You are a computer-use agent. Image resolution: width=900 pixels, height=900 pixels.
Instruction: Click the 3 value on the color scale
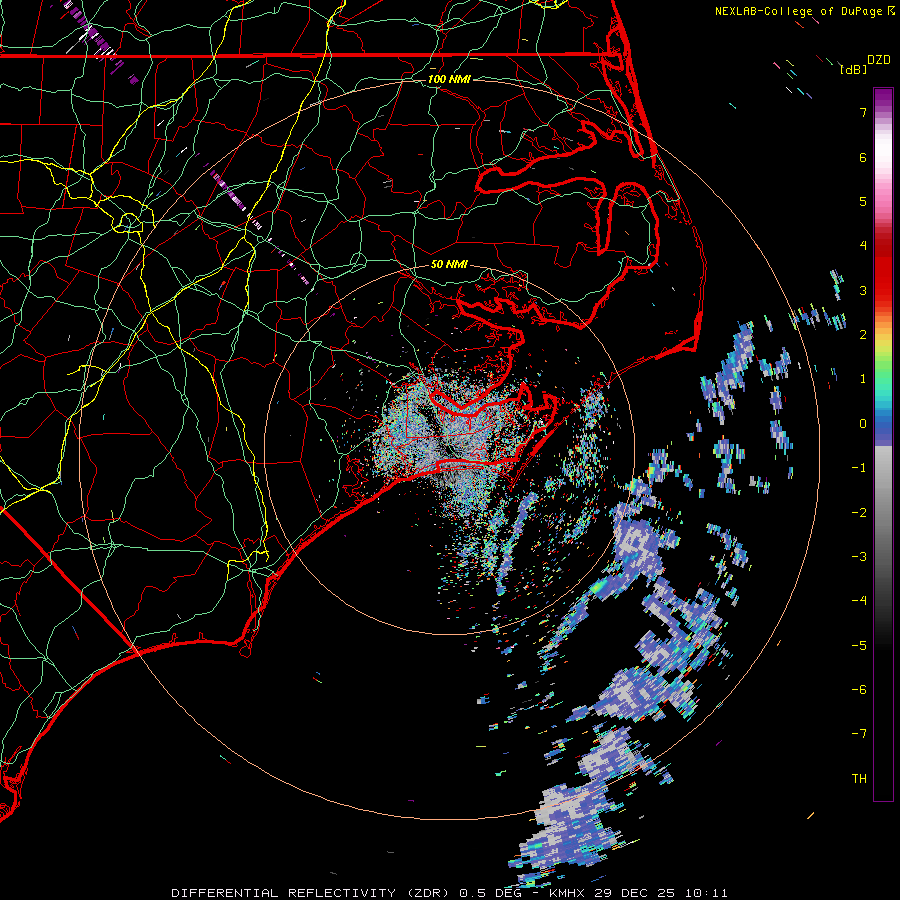tap(863, 290)
